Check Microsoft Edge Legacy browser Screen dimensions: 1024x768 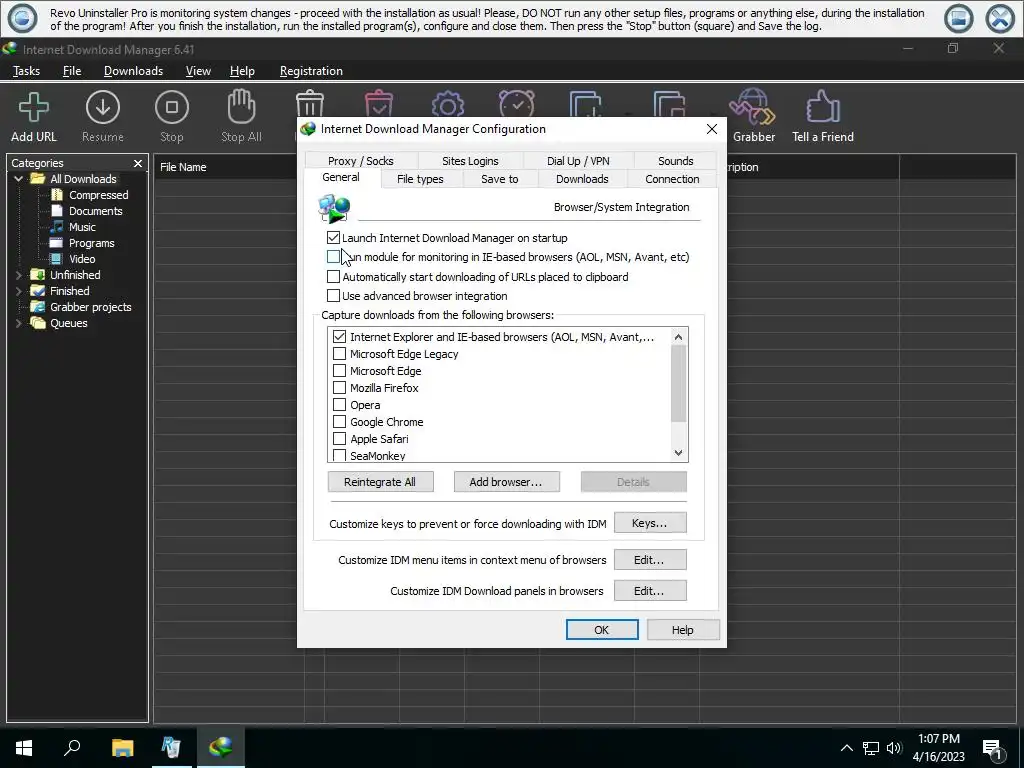click(339, 354)
